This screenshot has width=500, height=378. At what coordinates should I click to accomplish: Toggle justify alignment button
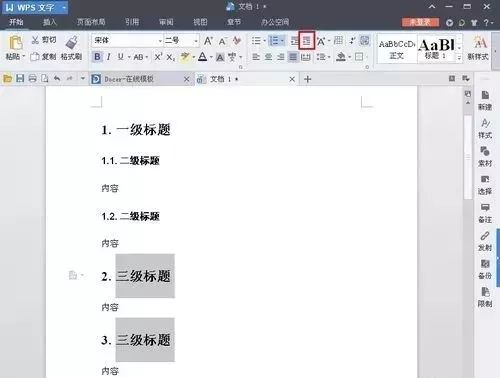click(x=293, y=57)
